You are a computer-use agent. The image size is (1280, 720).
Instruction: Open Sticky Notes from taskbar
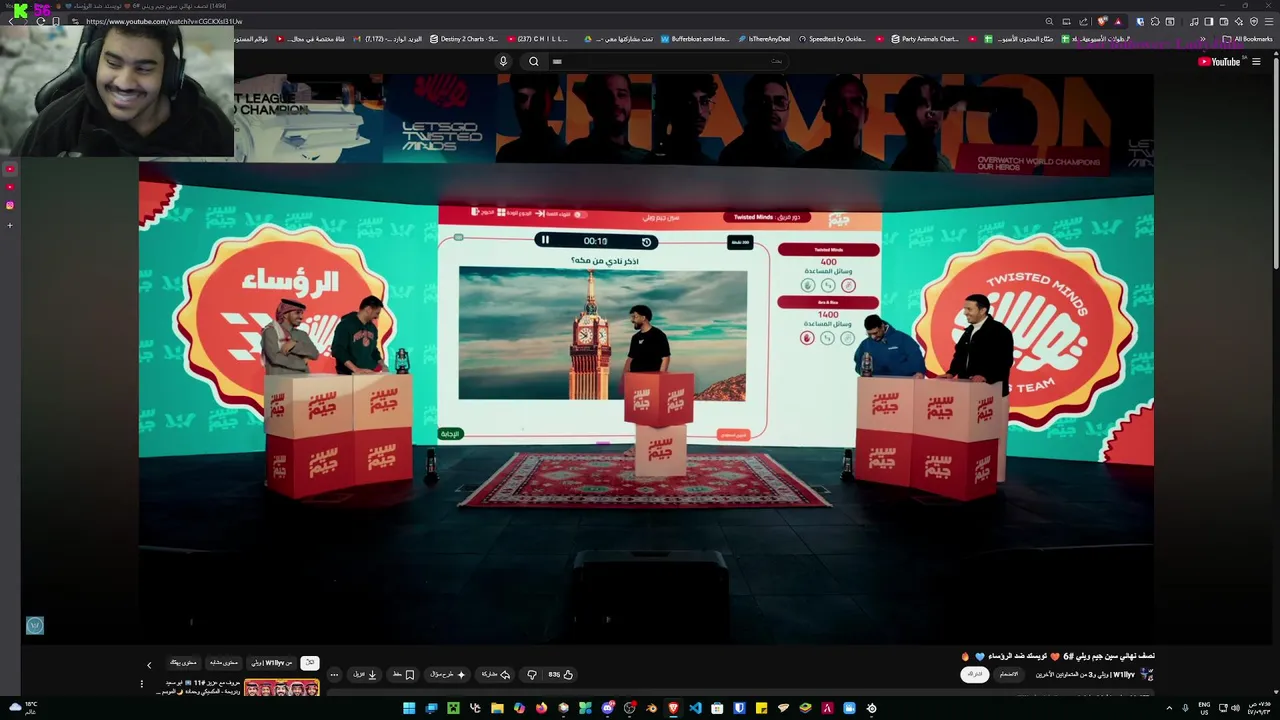point(761,708)
